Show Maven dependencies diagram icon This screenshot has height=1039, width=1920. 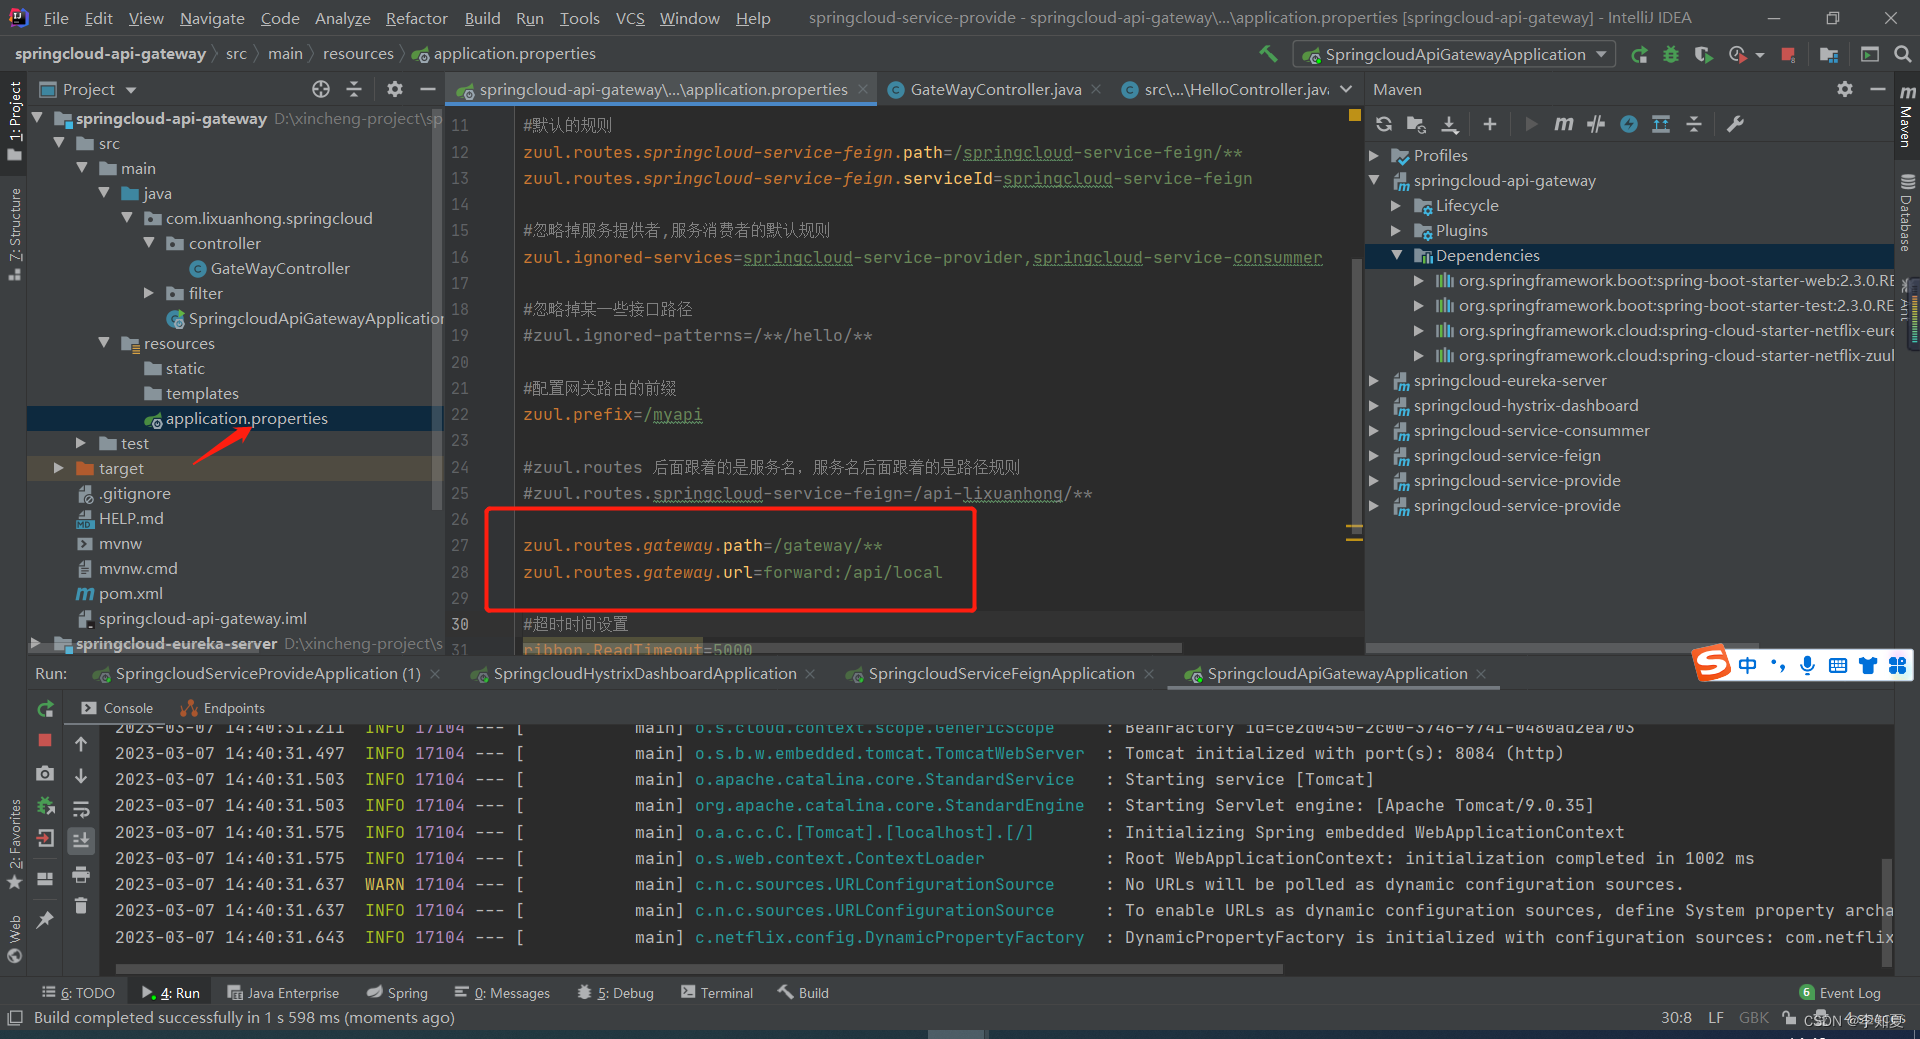click(x=1661, y=124)
